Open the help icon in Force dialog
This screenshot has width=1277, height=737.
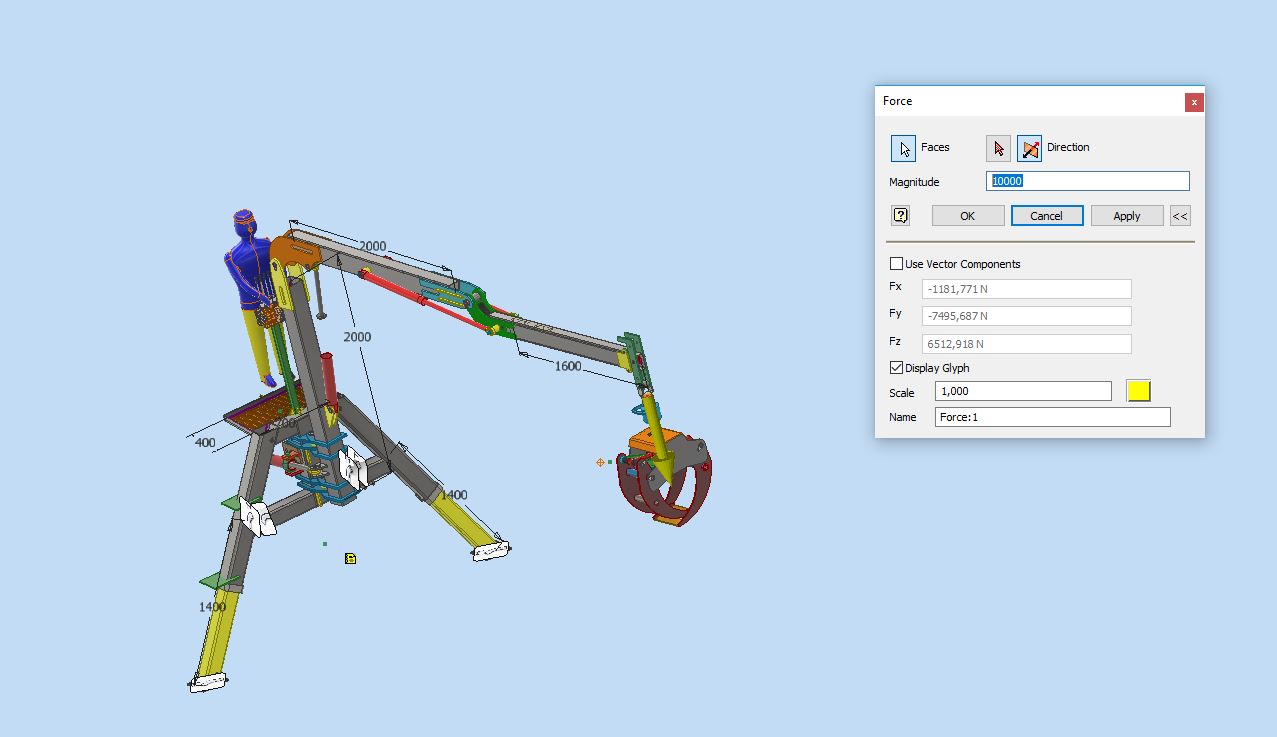tap(900, 216)
